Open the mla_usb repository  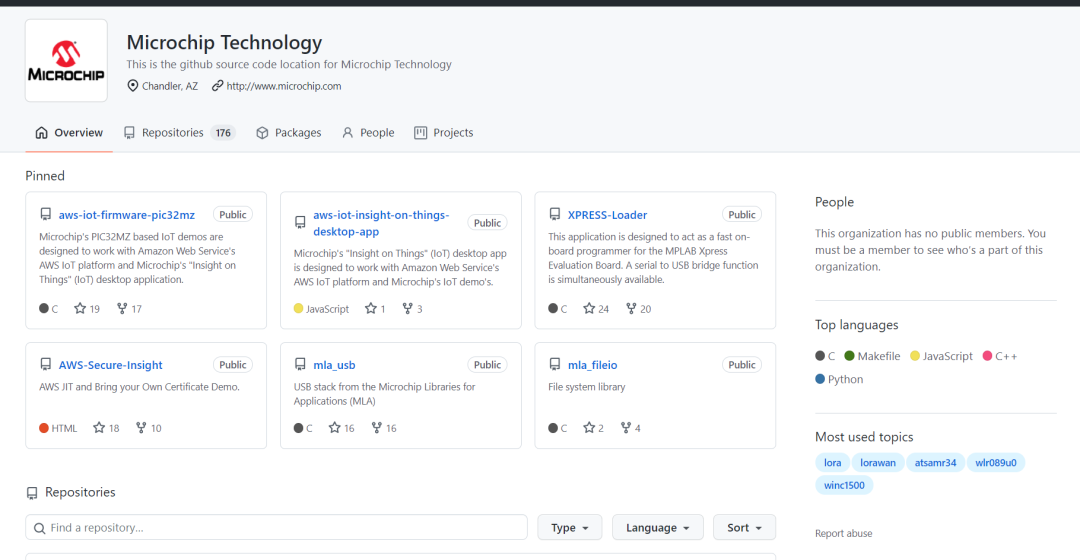pyautogui.click(x=334, y=365)
